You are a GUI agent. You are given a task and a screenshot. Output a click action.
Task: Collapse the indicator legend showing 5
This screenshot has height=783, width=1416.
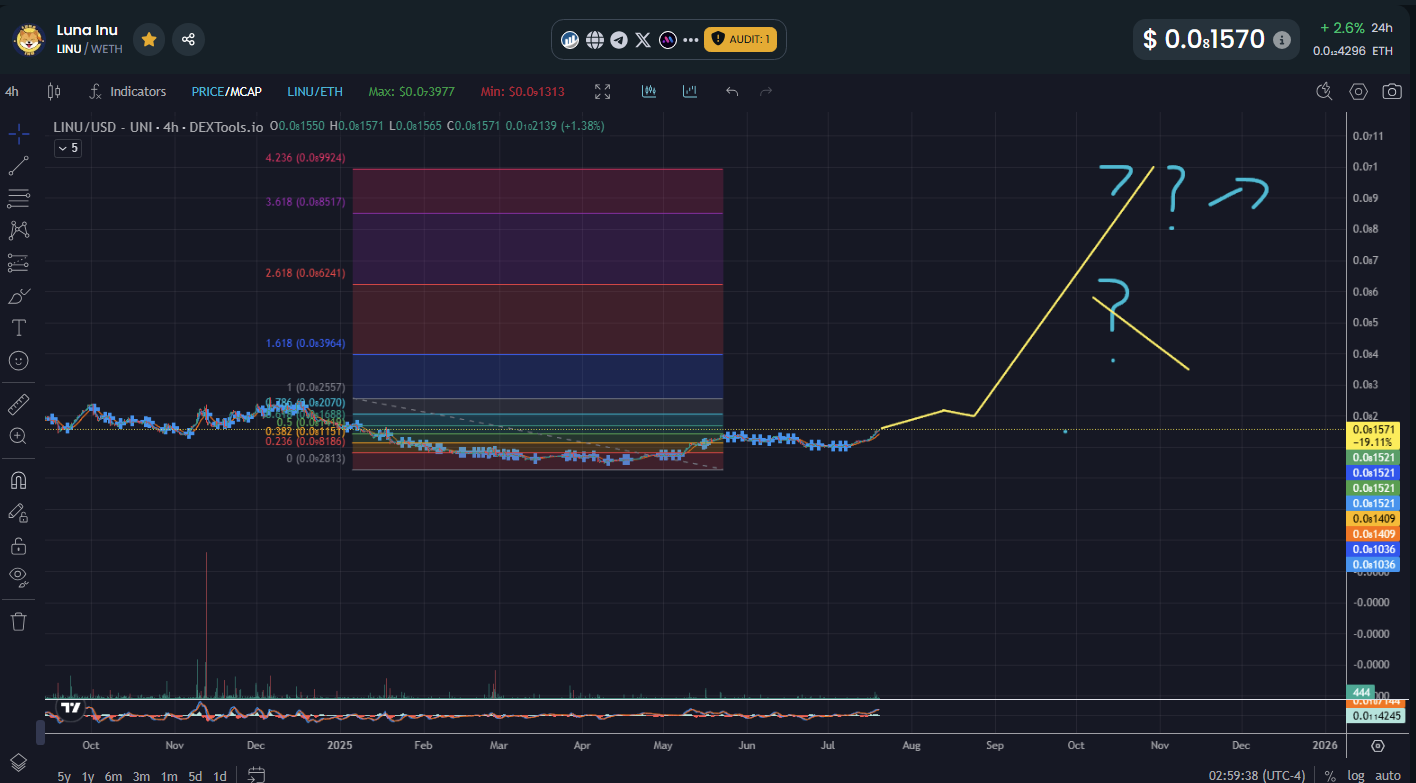click(67, 148)
